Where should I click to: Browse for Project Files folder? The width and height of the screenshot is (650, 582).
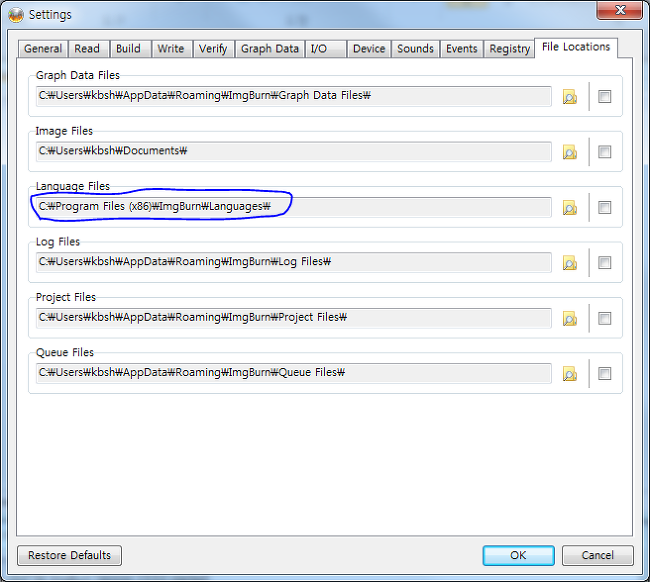pyautogui.click(x=570, y=318)
